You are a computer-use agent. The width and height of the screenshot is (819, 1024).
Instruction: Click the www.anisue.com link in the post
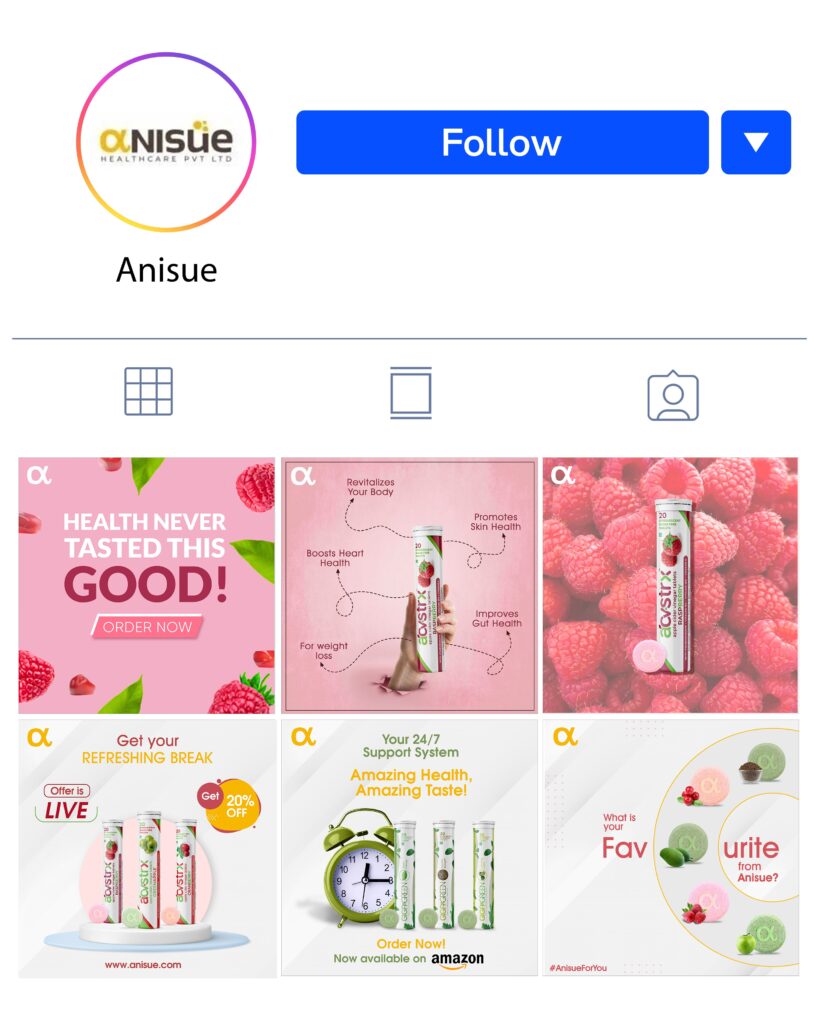(143, 965)
